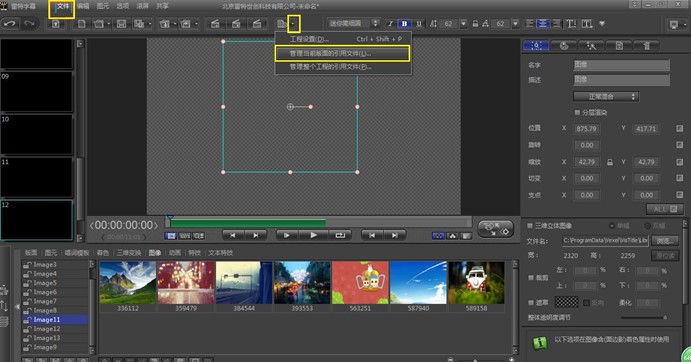
Task: Open the magic wand effects properties tab
Action: pos(591,46)
